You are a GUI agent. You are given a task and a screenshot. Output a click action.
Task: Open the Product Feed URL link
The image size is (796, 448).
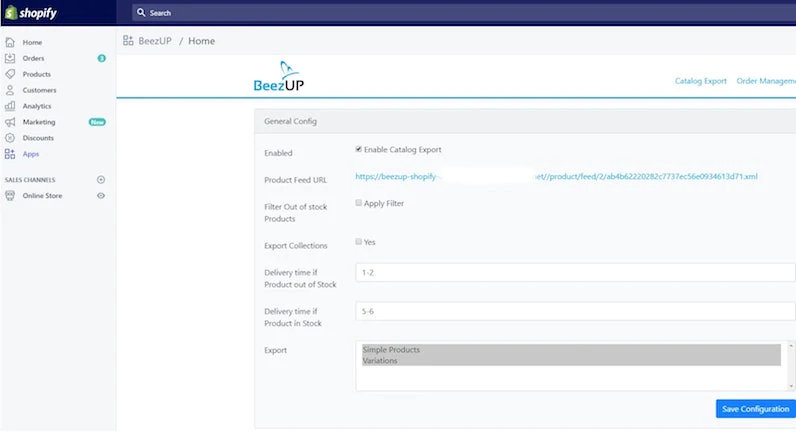[x=556, y=176]
